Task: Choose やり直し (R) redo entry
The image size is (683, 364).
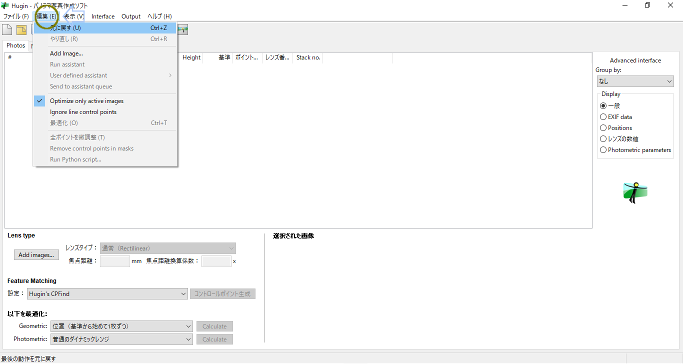Action: [105, 39]
